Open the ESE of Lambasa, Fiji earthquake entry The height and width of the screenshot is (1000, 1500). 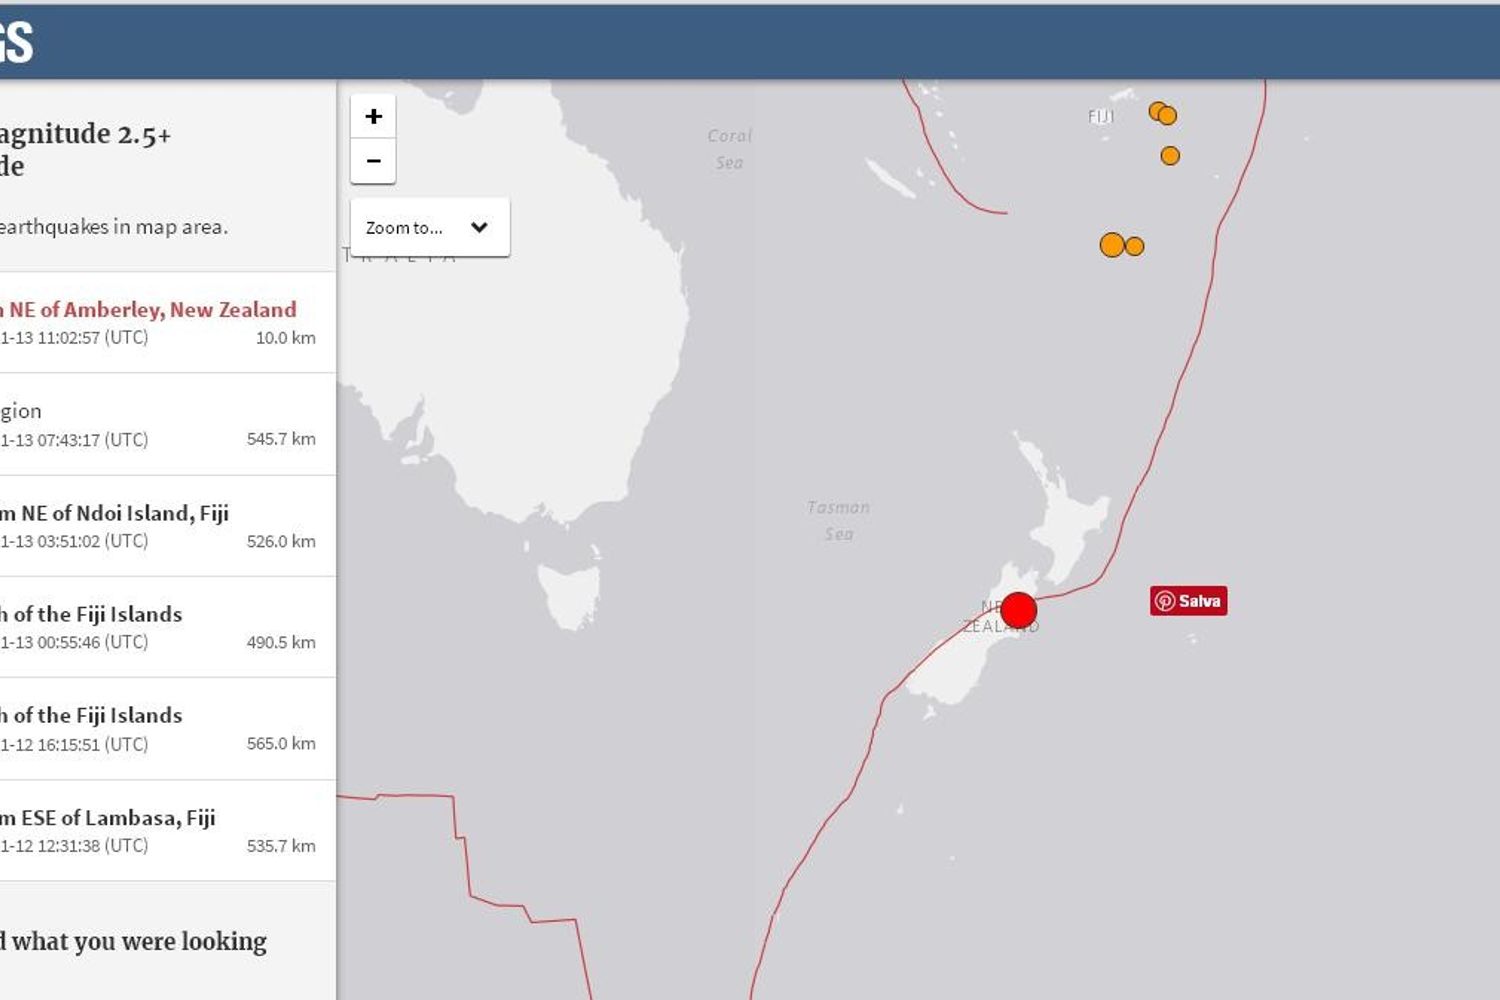click(108, 818)
